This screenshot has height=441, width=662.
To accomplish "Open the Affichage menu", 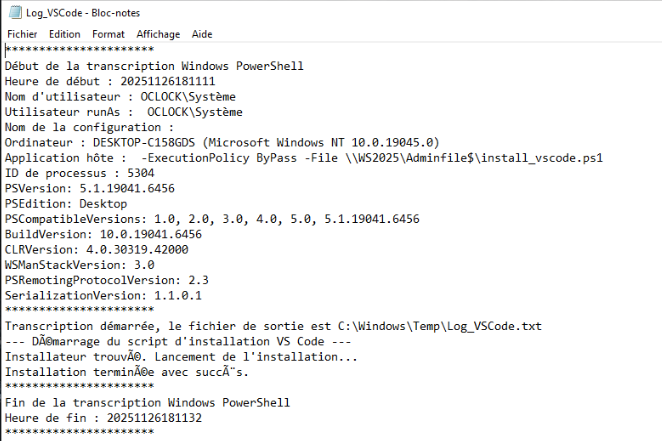I will click(x=158, y=34).
